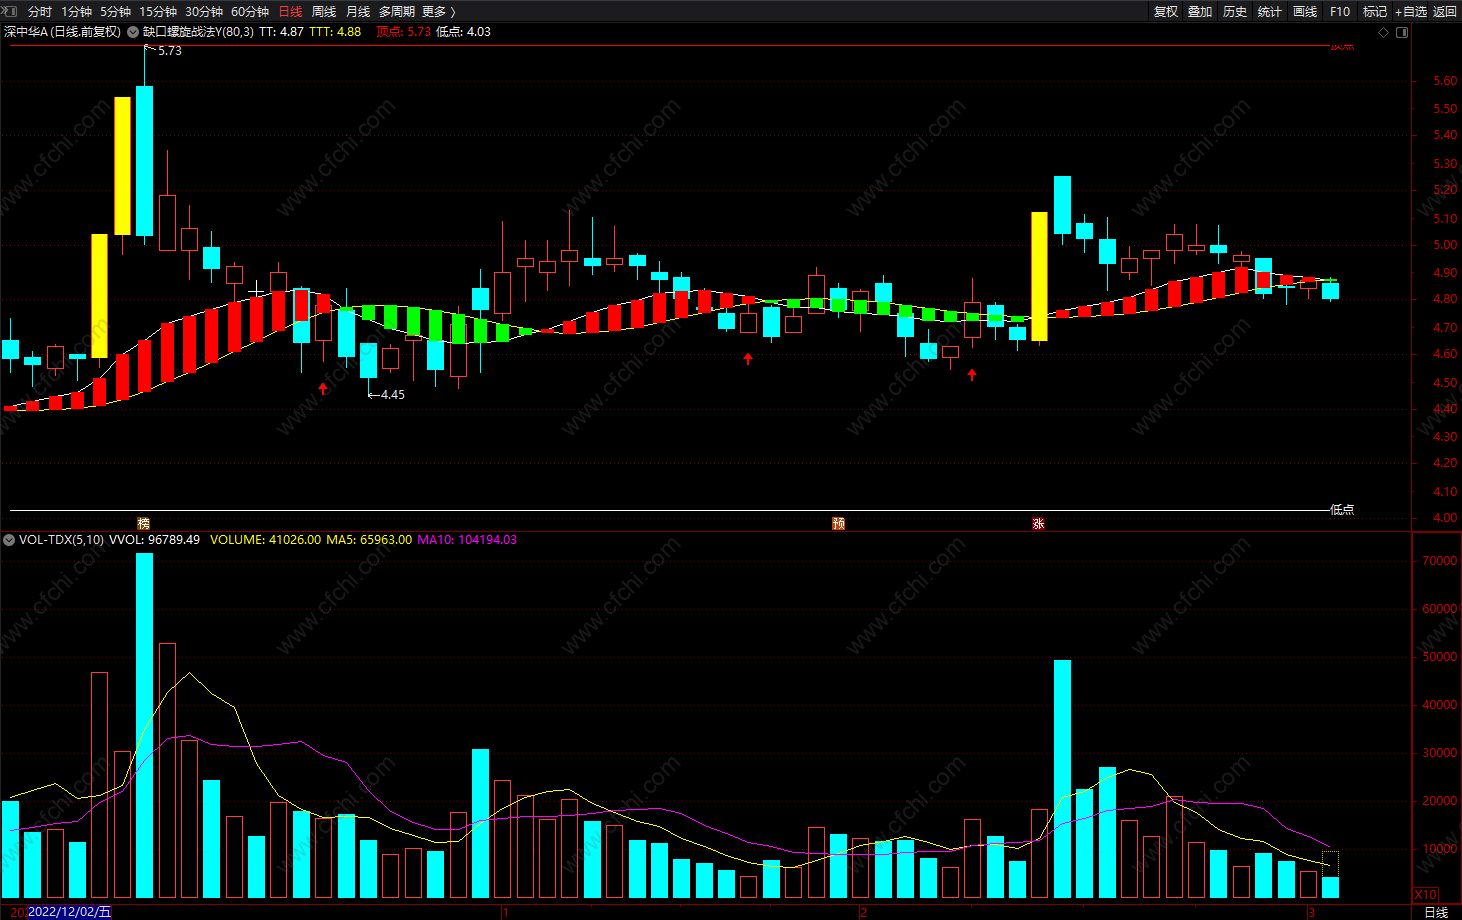
Task: Click the 低点: 4.03 value
Action: click(463, 32)
